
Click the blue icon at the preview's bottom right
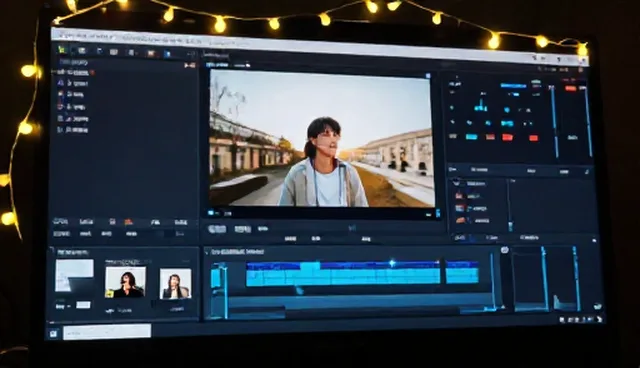[x=438, y=213]
